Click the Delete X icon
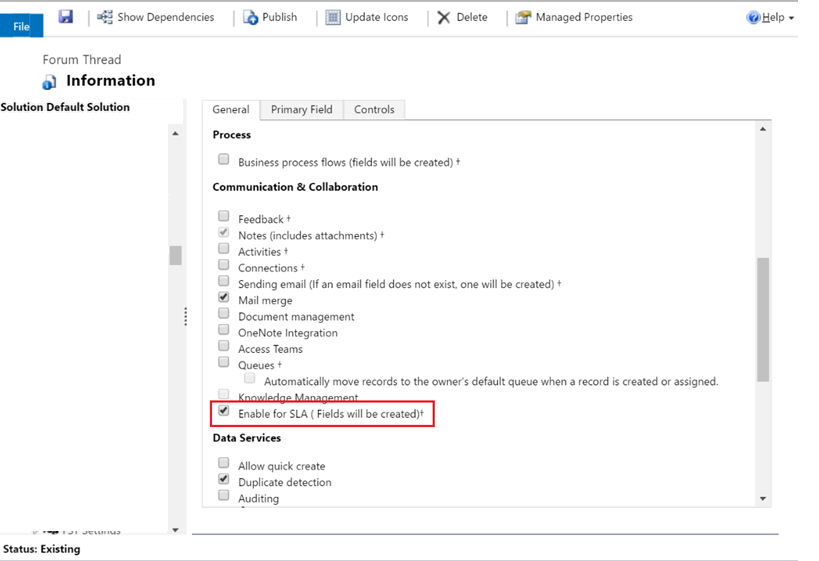 [444, 17]
